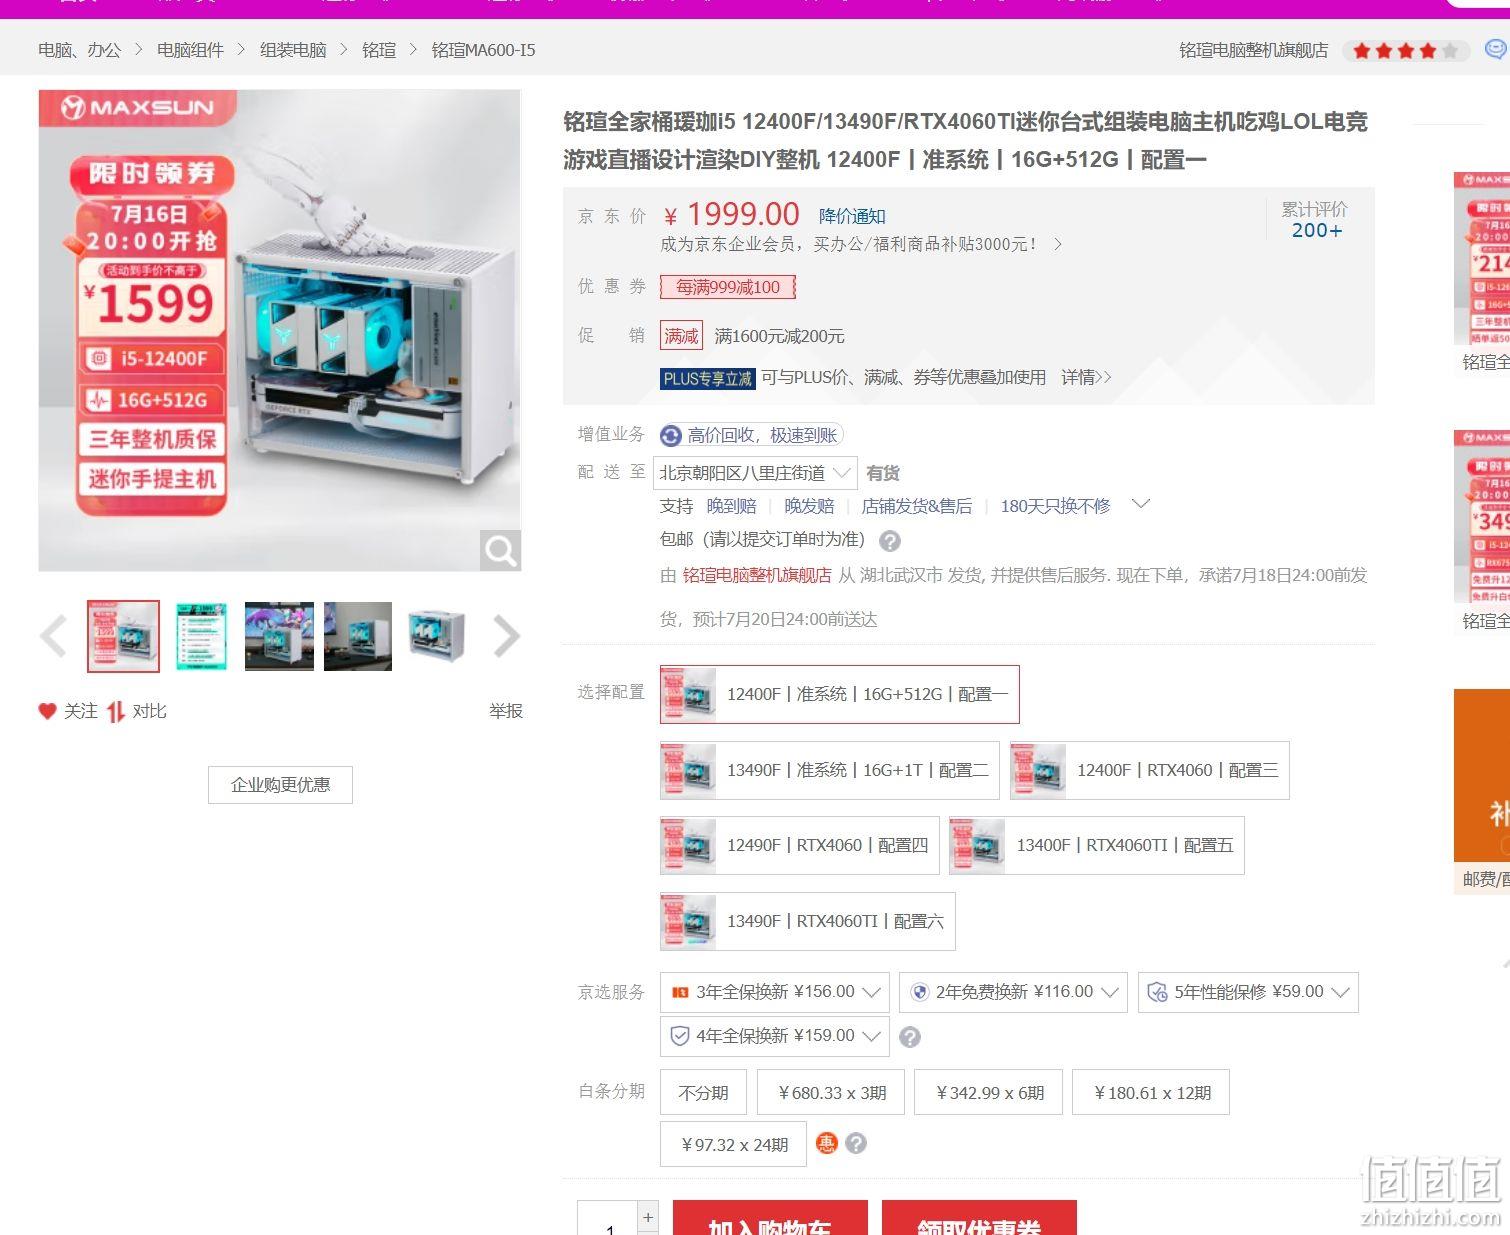1510x1235 pixels.
Task: Click 降价通知 link
Action: (852, 216)
